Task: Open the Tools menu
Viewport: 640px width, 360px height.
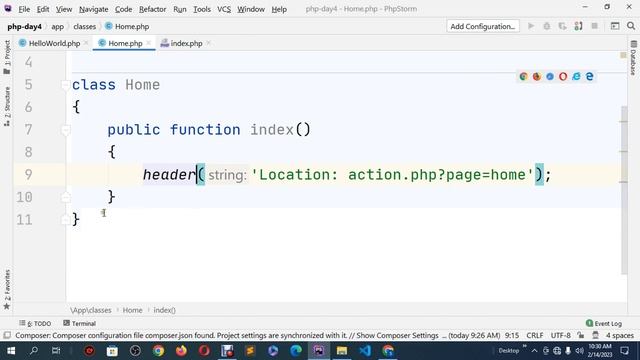Action: (x=202, y=9)
